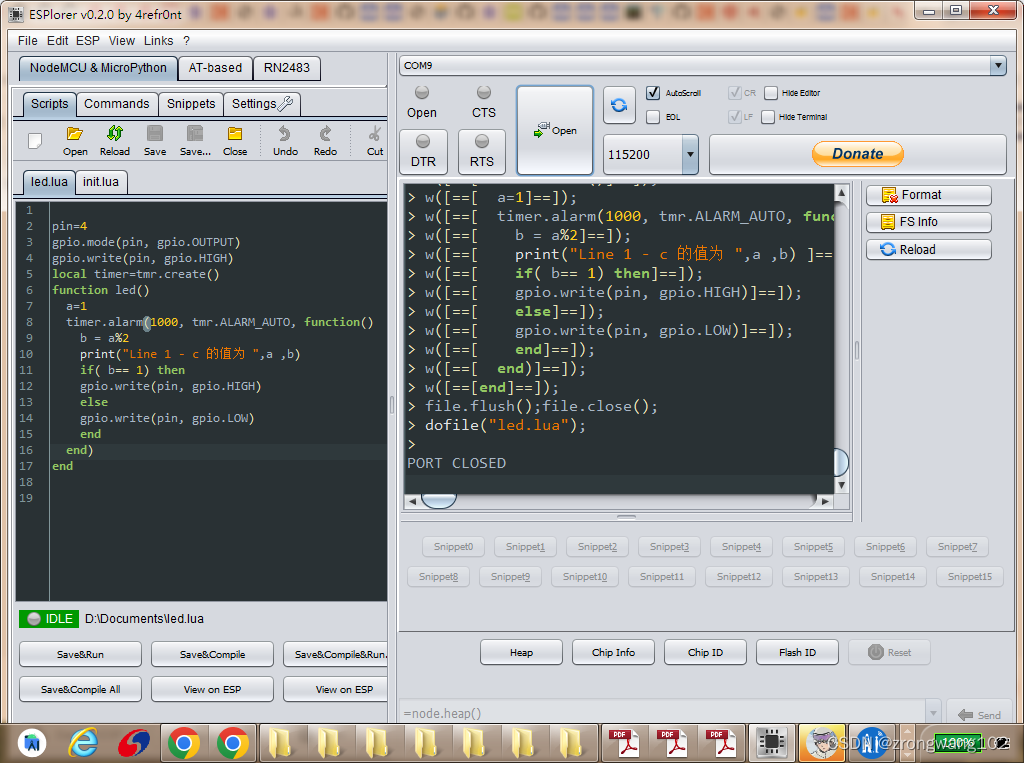This screenshot has width=1024, height=763.
Task: Switch to the AT-based tab
Action: pos(215,68)
